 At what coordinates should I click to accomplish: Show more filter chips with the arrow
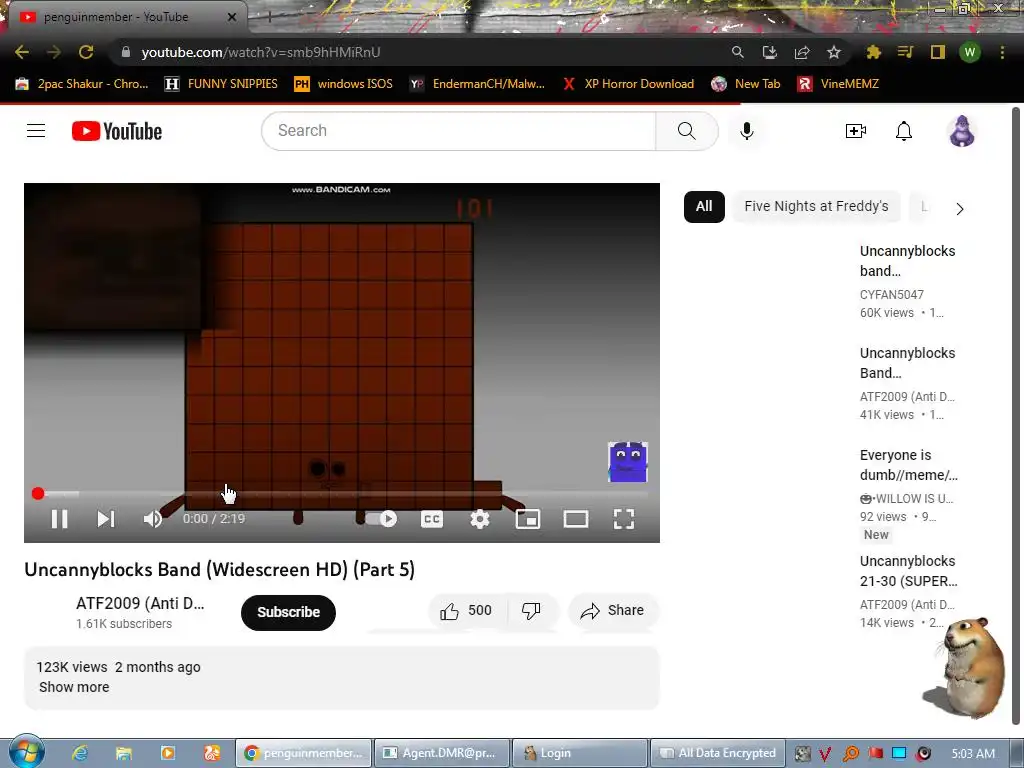click(959, 209)
